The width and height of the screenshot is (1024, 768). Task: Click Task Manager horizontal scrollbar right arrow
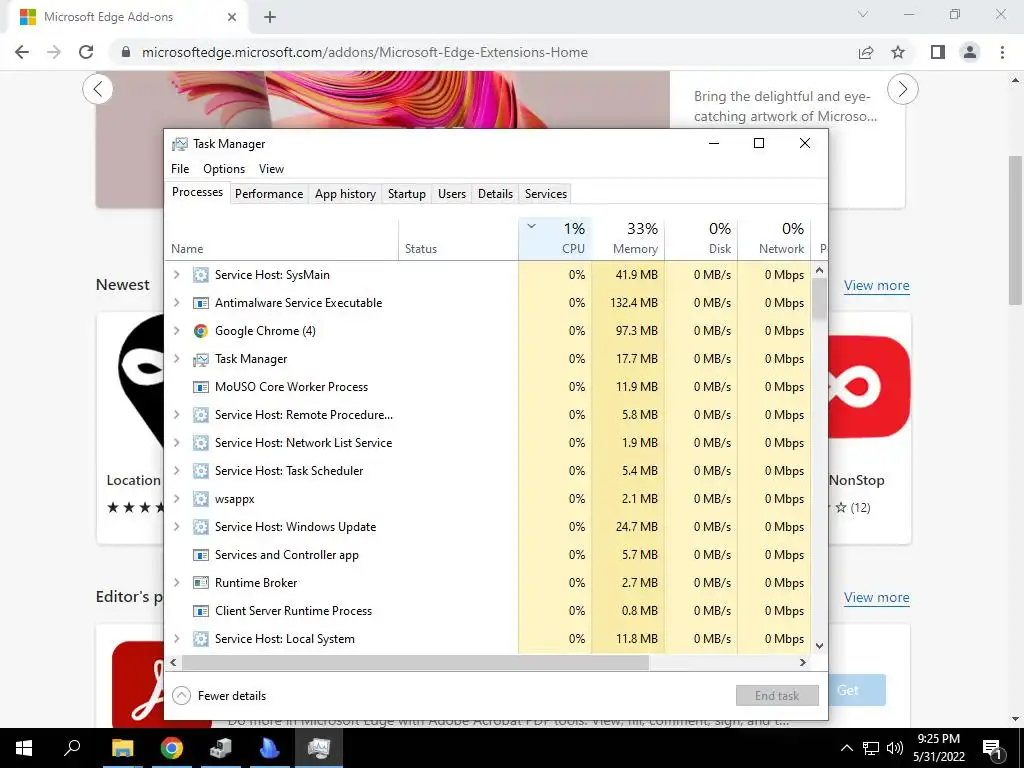point(803,662)
